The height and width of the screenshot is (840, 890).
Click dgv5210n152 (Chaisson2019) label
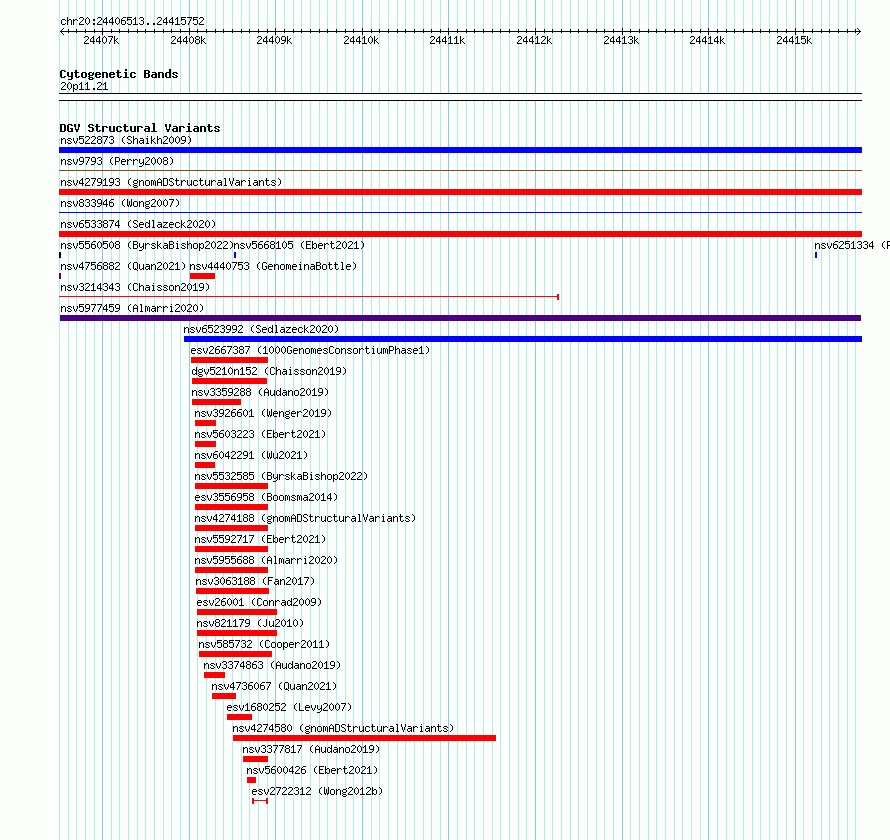[269, 371]
